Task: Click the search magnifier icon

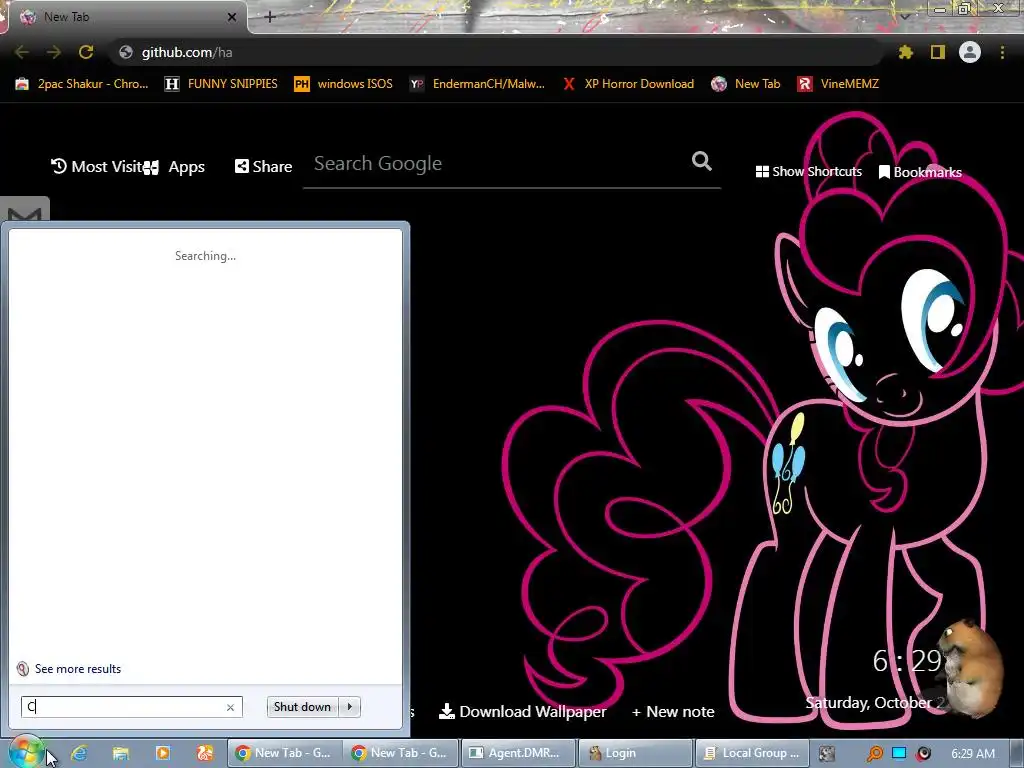Action: pos(702,161)
